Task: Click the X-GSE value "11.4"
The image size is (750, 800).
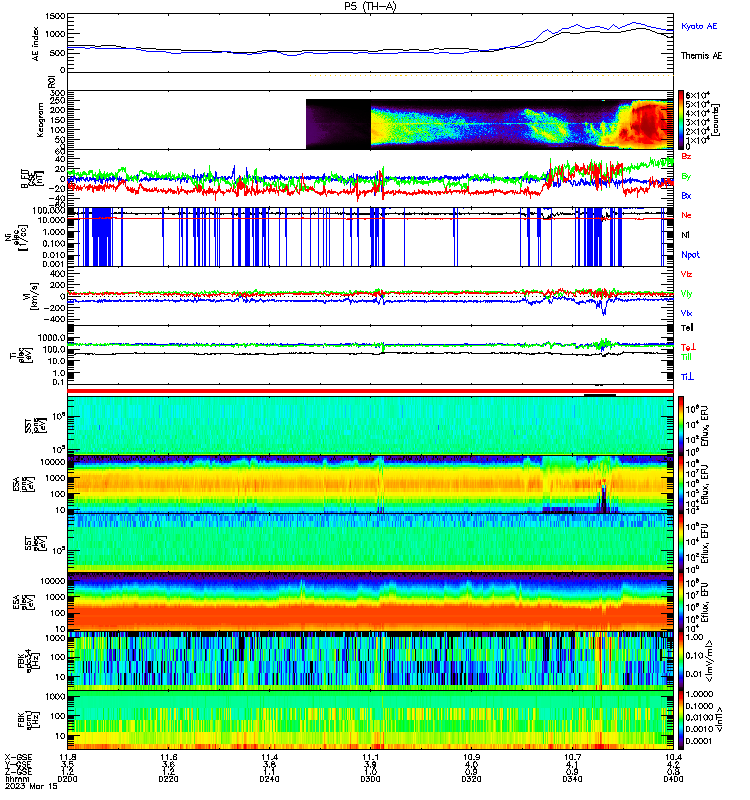Action: point(269,757)
